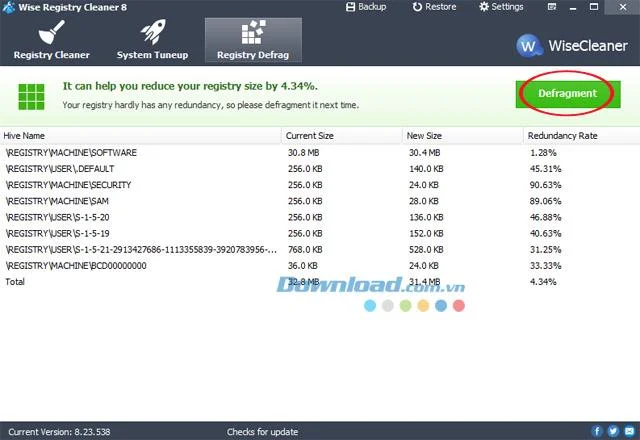This screenshot has height=440, width=640.
Task: Click the Total row label
Action: coord(15,282)
